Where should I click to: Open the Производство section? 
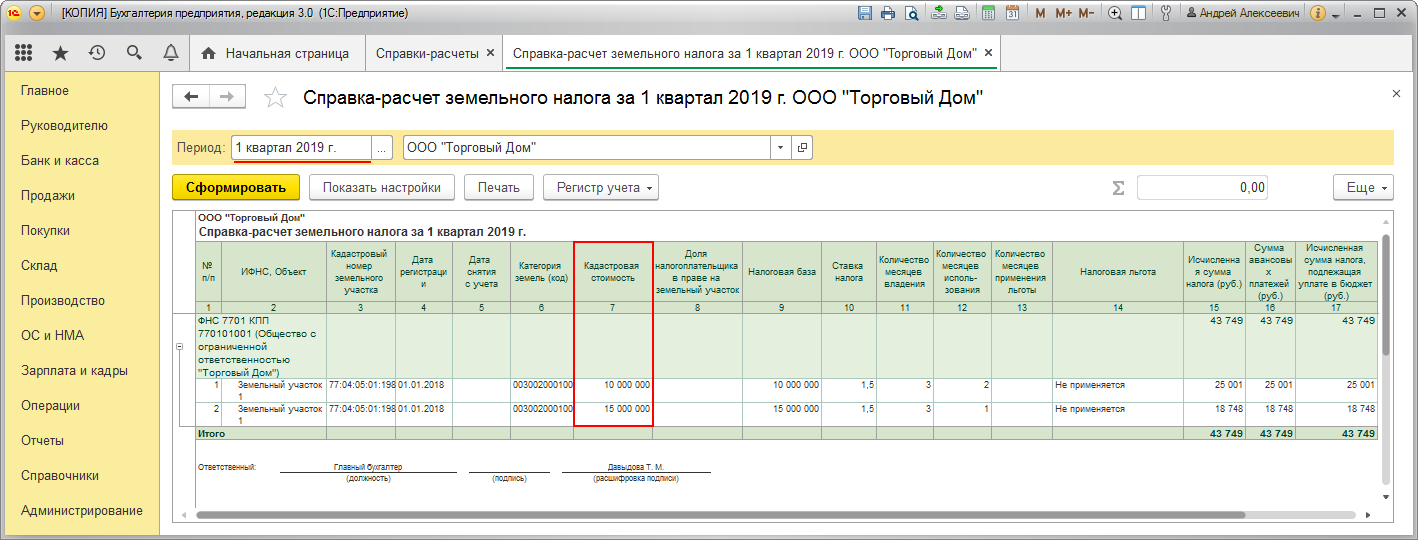[x=63, y=301]
